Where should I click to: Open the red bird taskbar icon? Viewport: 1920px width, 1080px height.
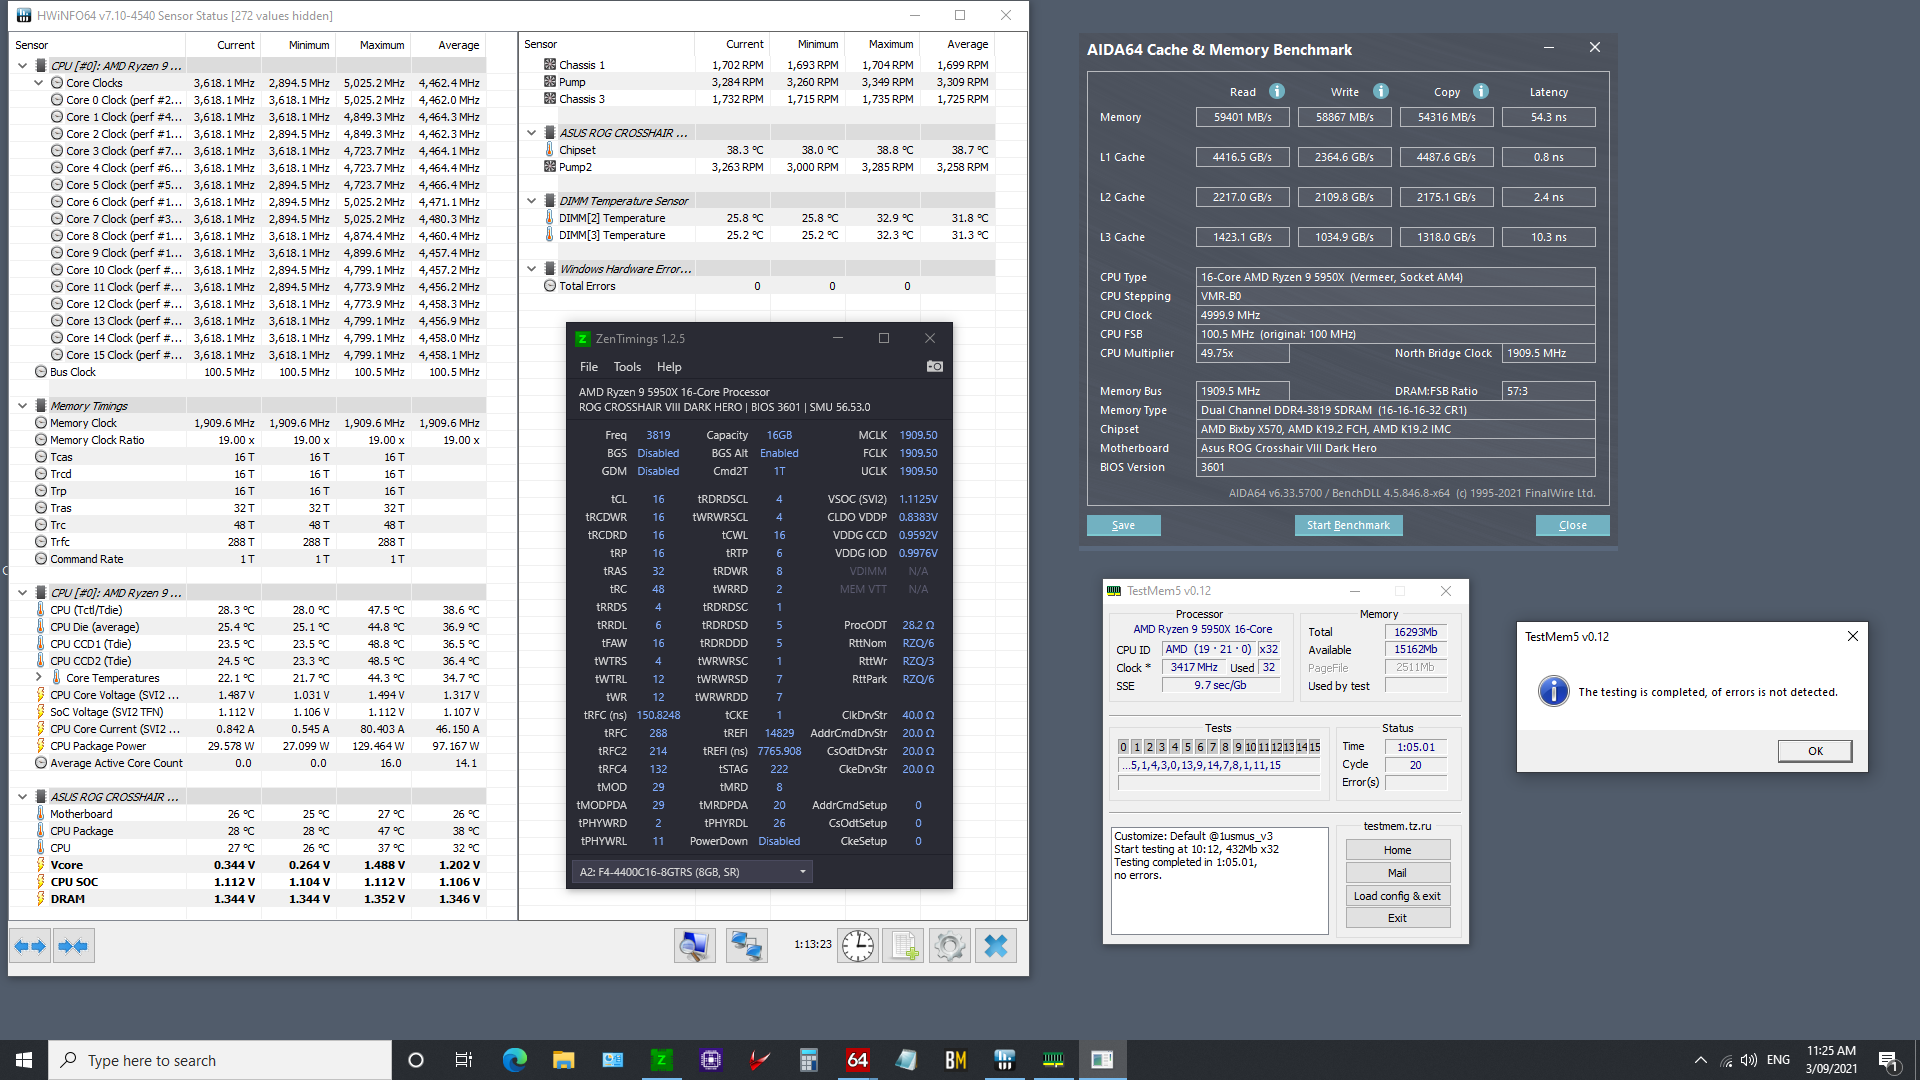[x=760, y=1060]
